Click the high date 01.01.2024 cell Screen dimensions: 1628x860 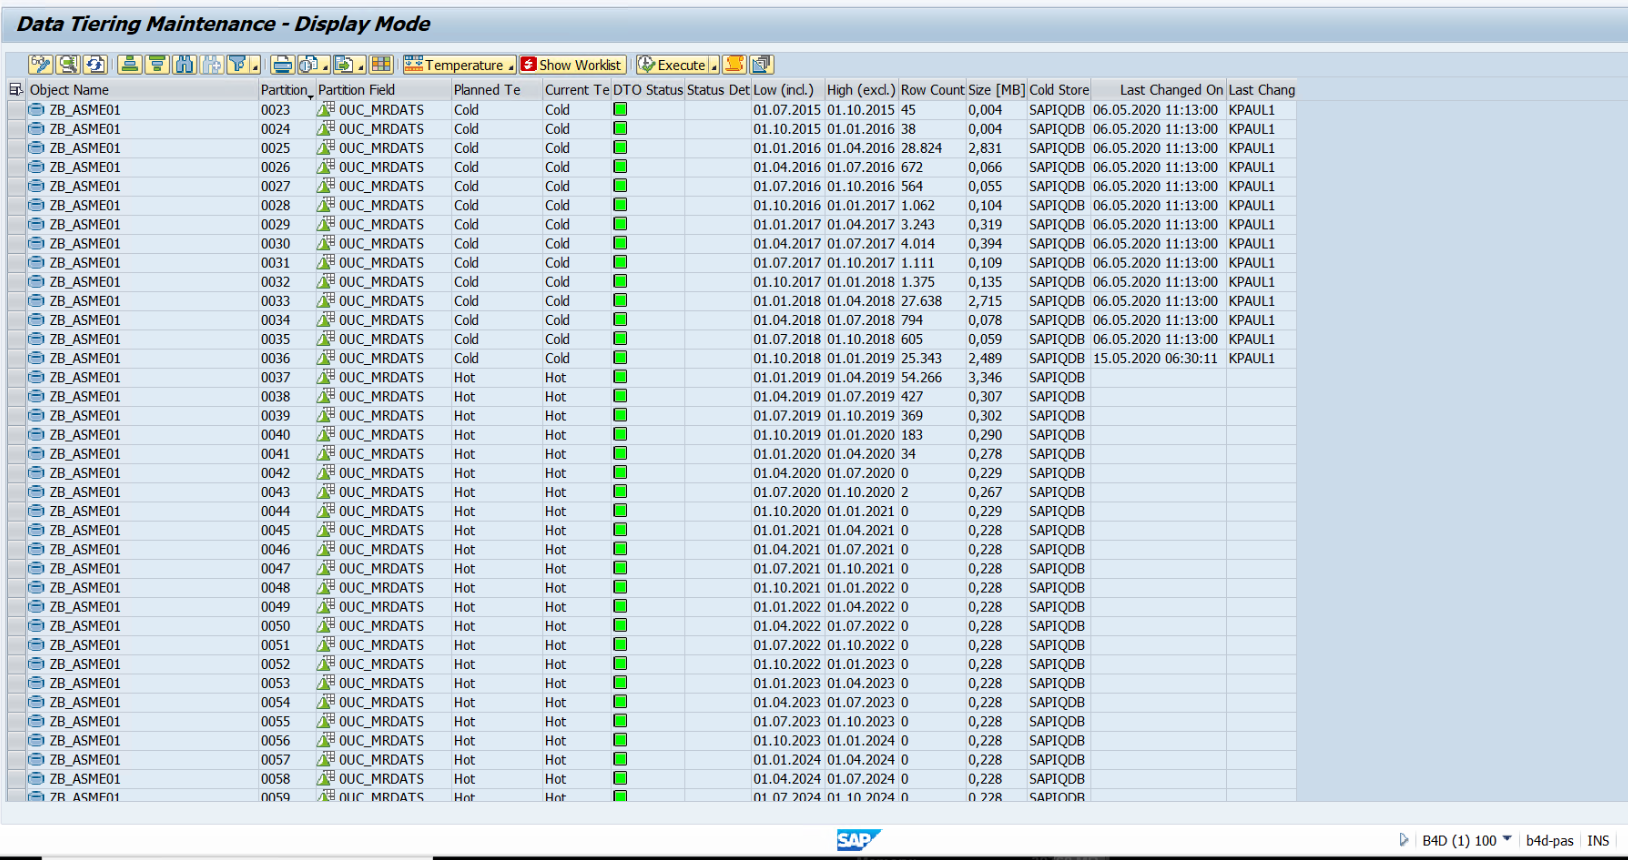861,741
